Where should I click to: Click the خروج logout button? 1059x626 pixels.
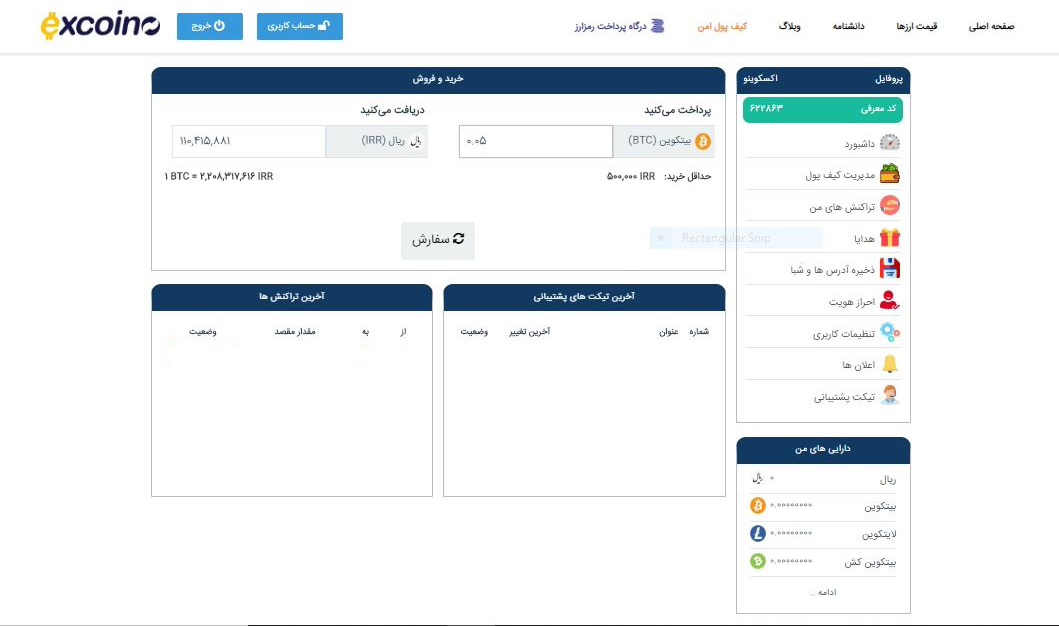pyautogui.click(x=209, y=26)
